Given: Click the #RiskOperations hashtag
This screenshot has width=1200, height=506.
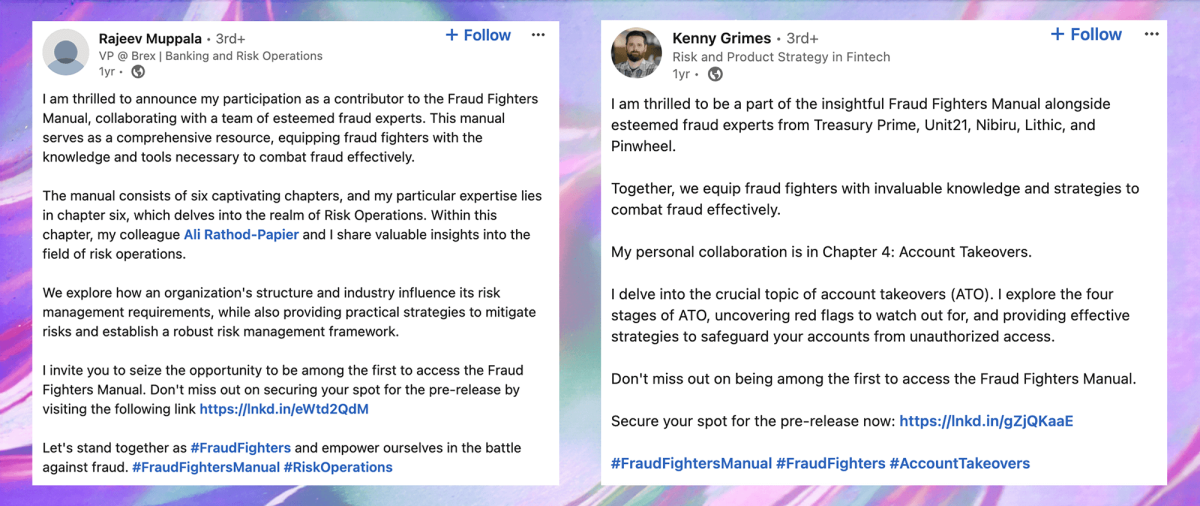Looking at the screenshot, I should pyautogui.click(x=338, y=467).
